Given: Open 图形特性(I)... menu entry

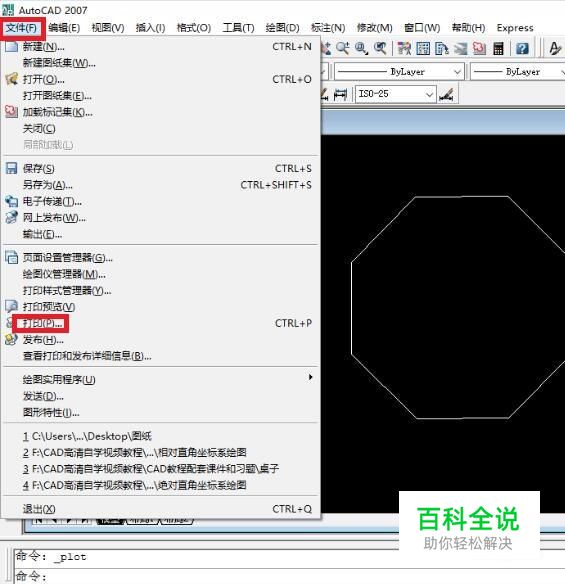Looking at the screenshot, I should coord(159,412).
